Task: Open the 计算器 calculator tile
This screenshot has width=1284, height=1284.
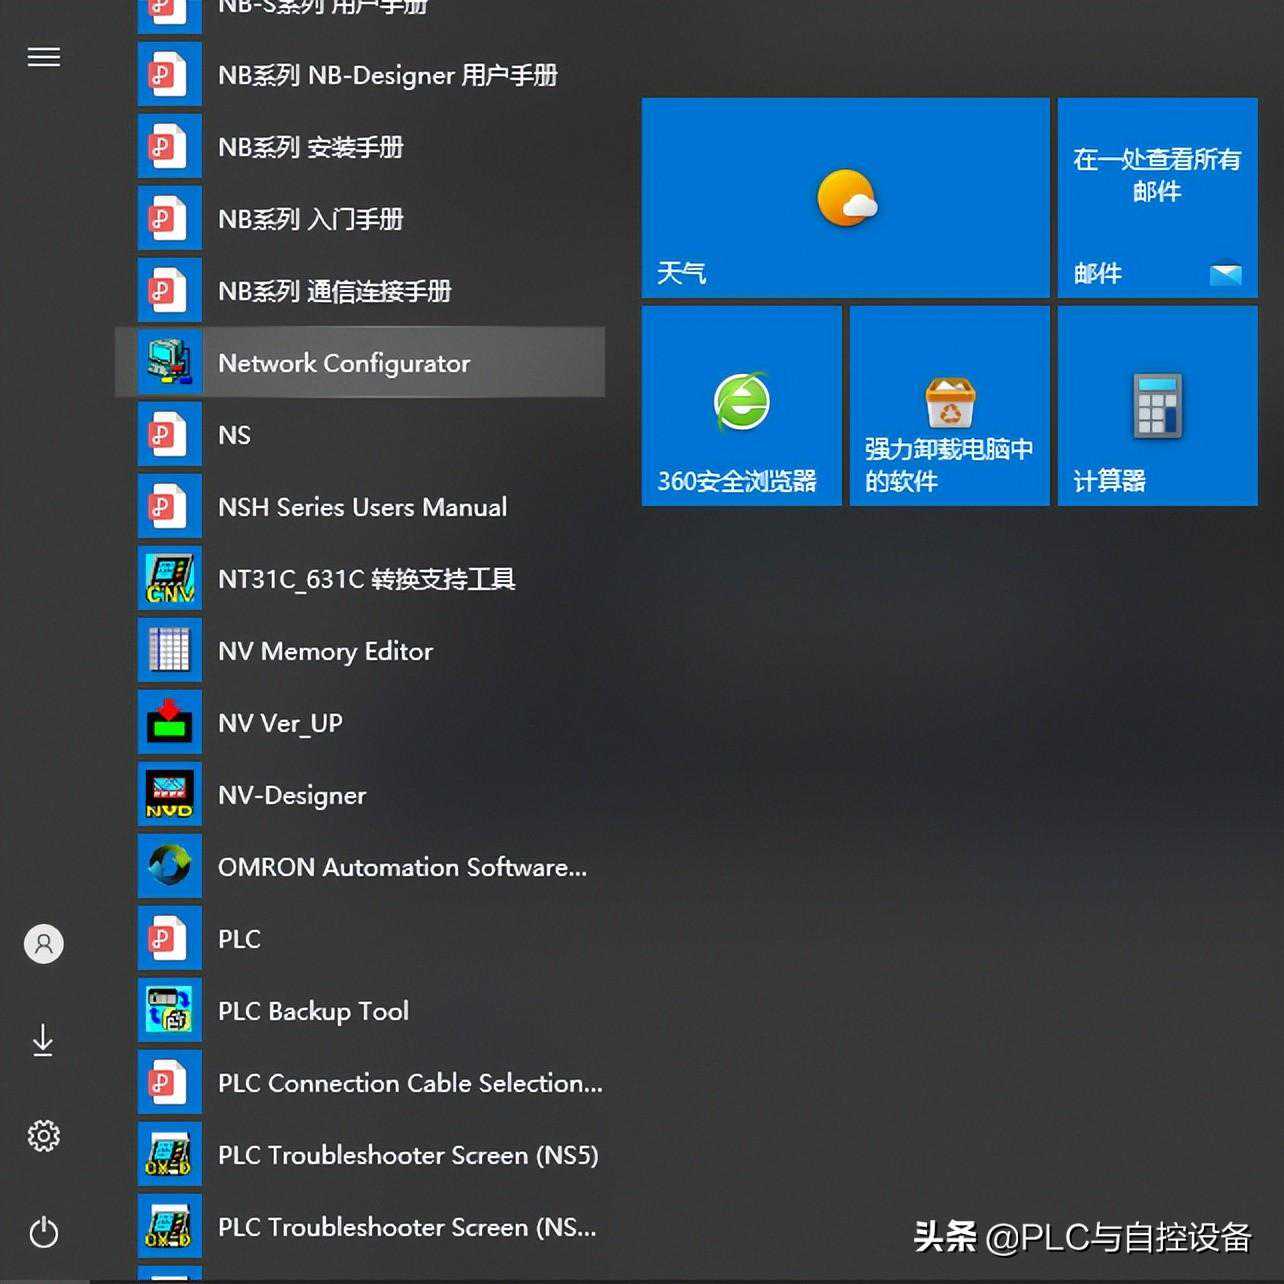Action: tap(1157, 406)
